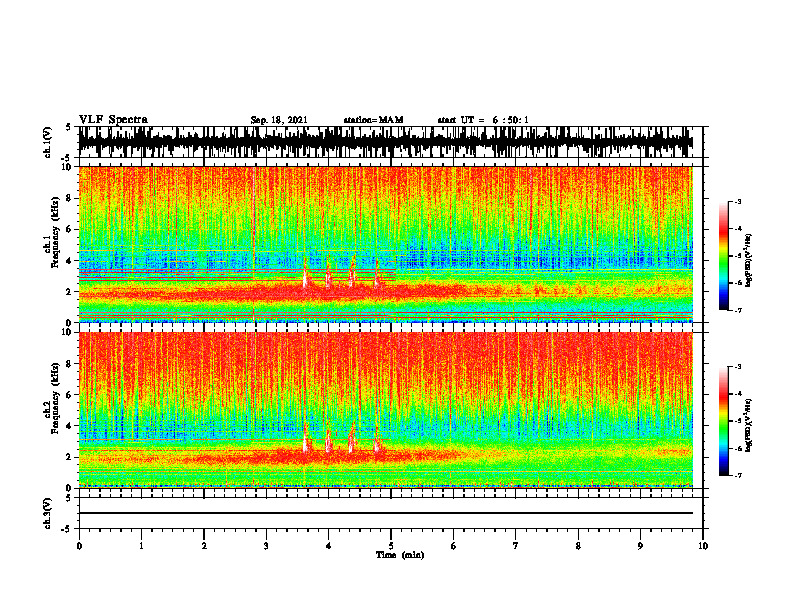Click the ch.1 vertical line near 2.8 minutes
792x612 pixels.
[253, 244]
